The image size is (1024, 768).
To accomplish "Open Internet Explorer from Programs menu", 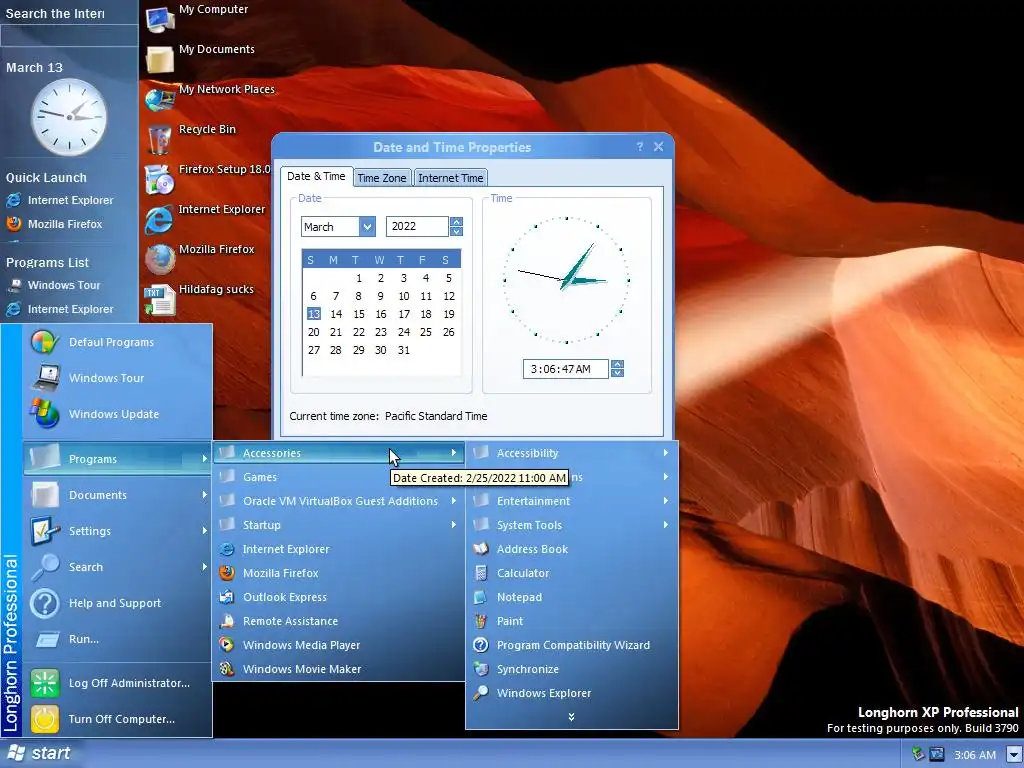I will (x=338, y=549).
